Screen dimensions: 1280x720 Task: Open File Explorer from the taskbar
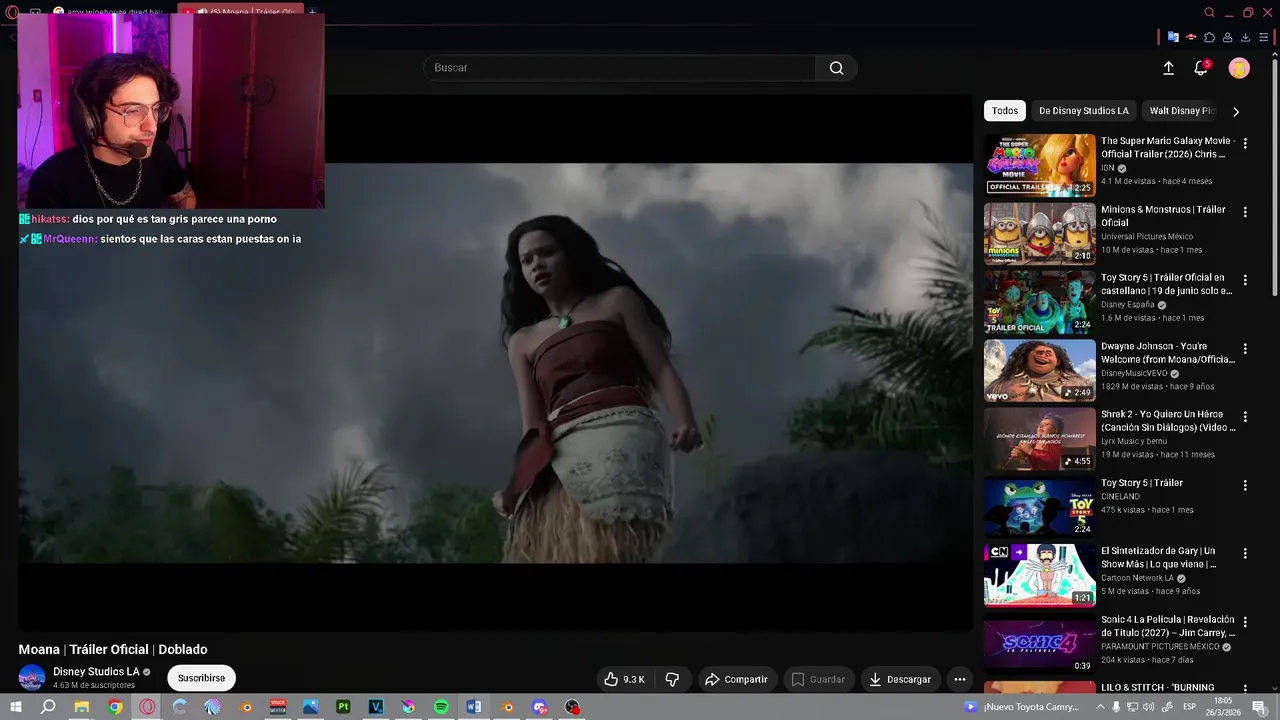(x=82, y=707)
